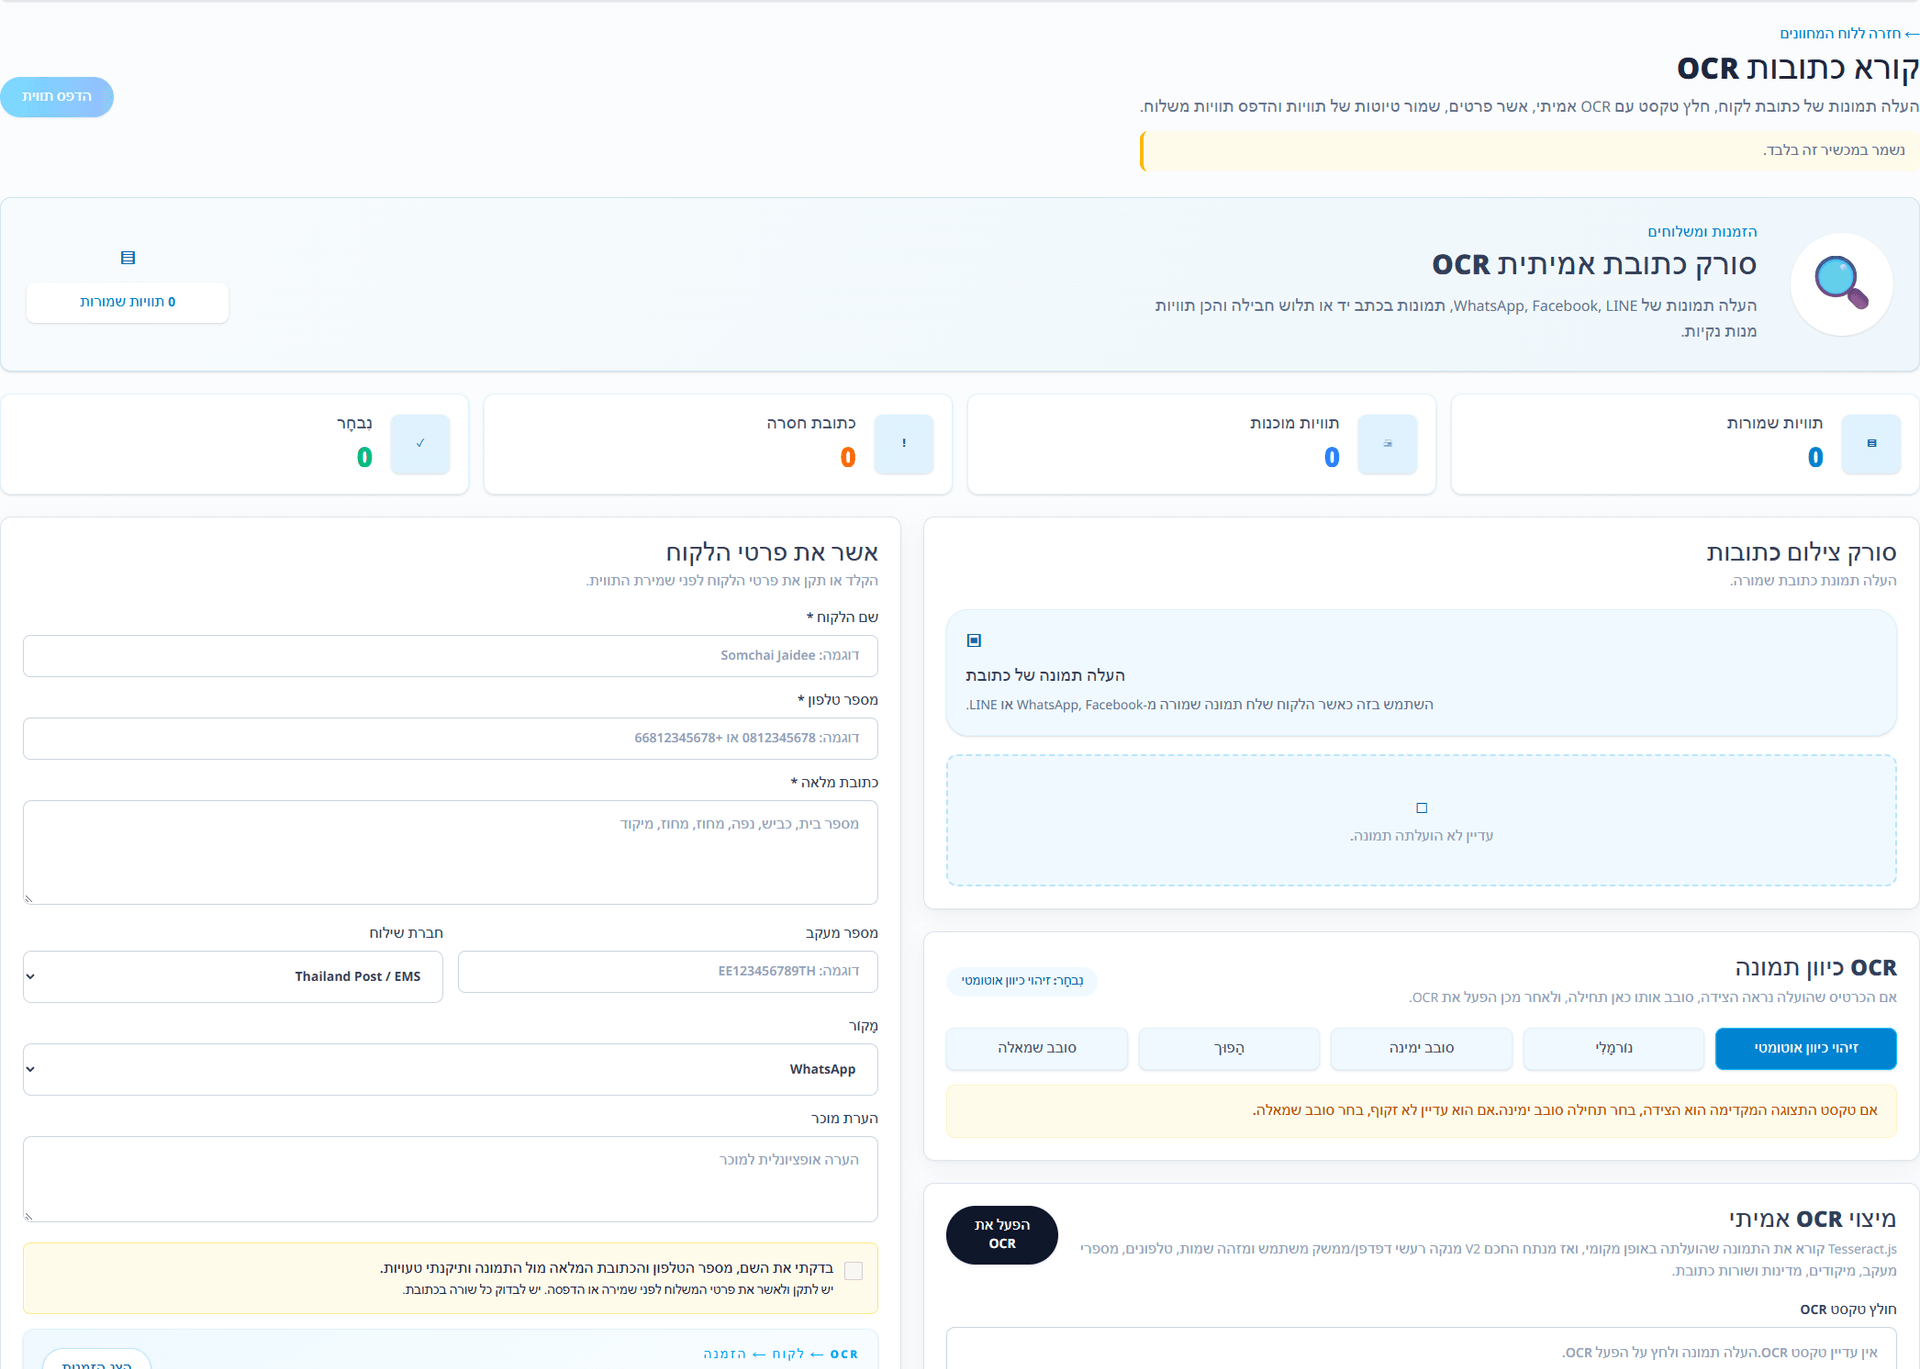Click the selected auto-detect orientation badge
This screenshot has height=1369, width=1920.
tap(1022, 981)
